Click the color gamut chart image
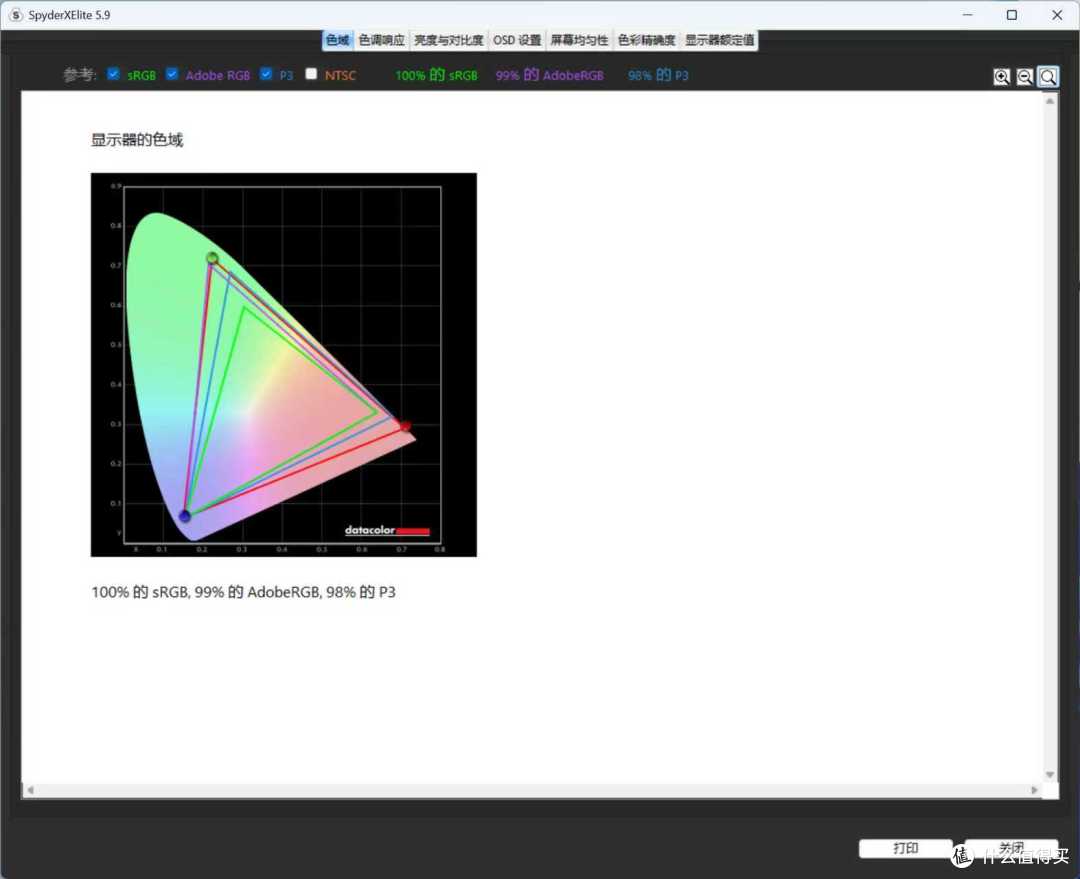Image resolution: width=1080 pixels, height=879 pixels. point(284,364)
